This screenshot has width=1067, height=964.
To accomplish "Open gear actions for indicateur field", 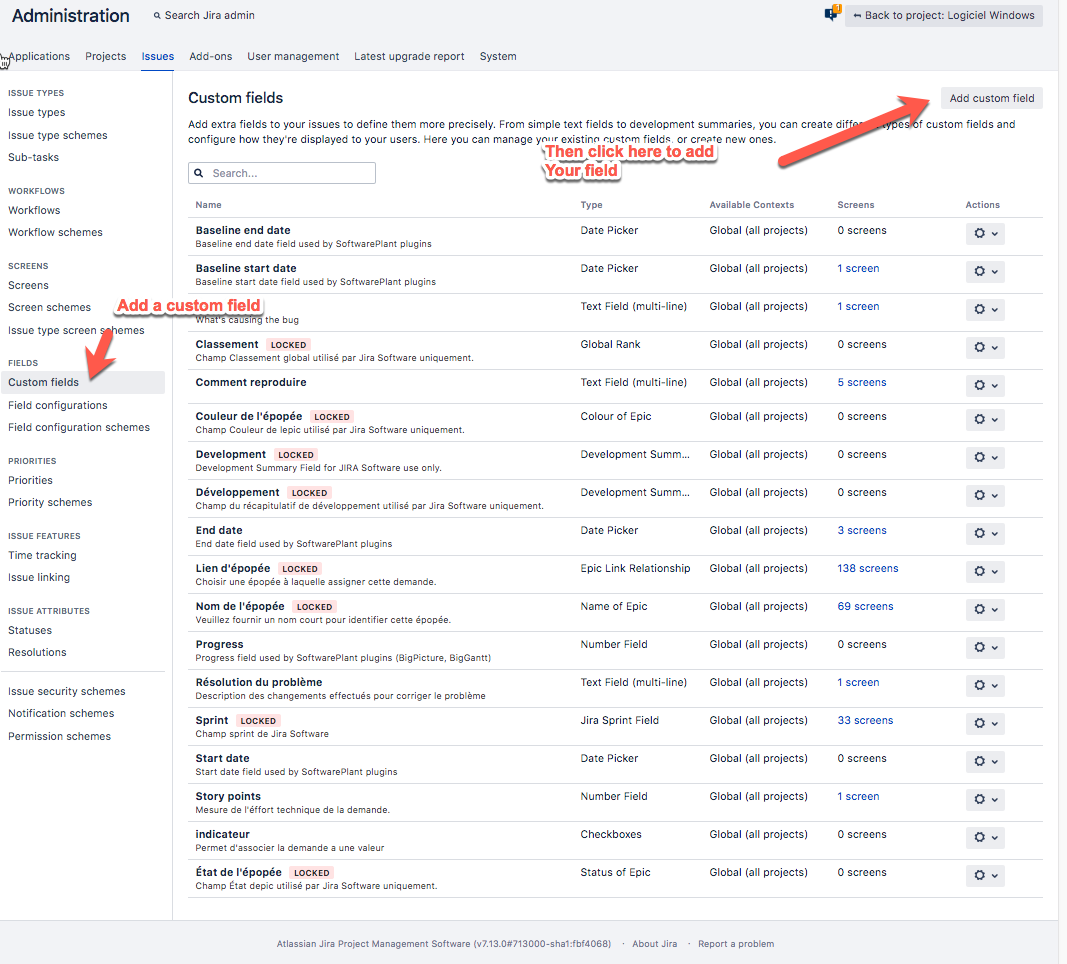I will (985, 837).
